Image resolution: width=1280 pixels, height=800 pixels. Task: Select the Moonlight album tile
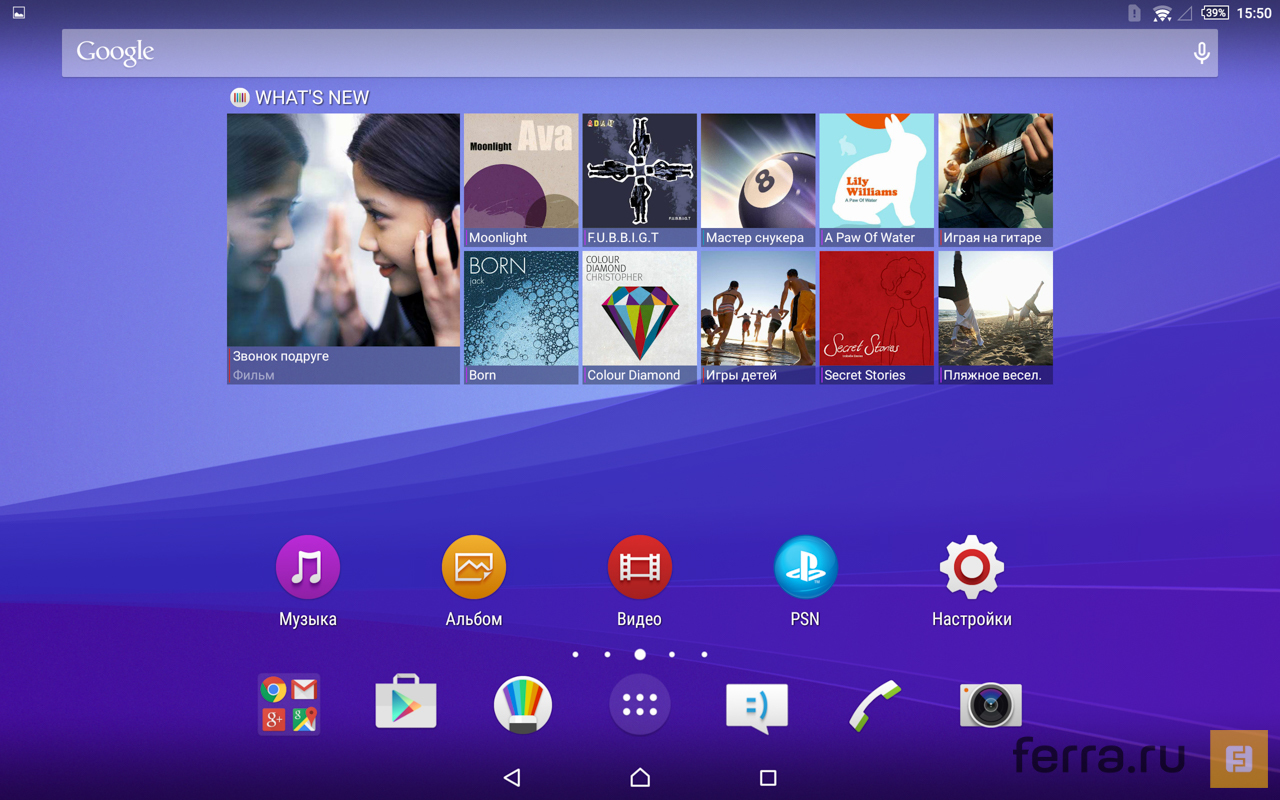pos(521,180)
